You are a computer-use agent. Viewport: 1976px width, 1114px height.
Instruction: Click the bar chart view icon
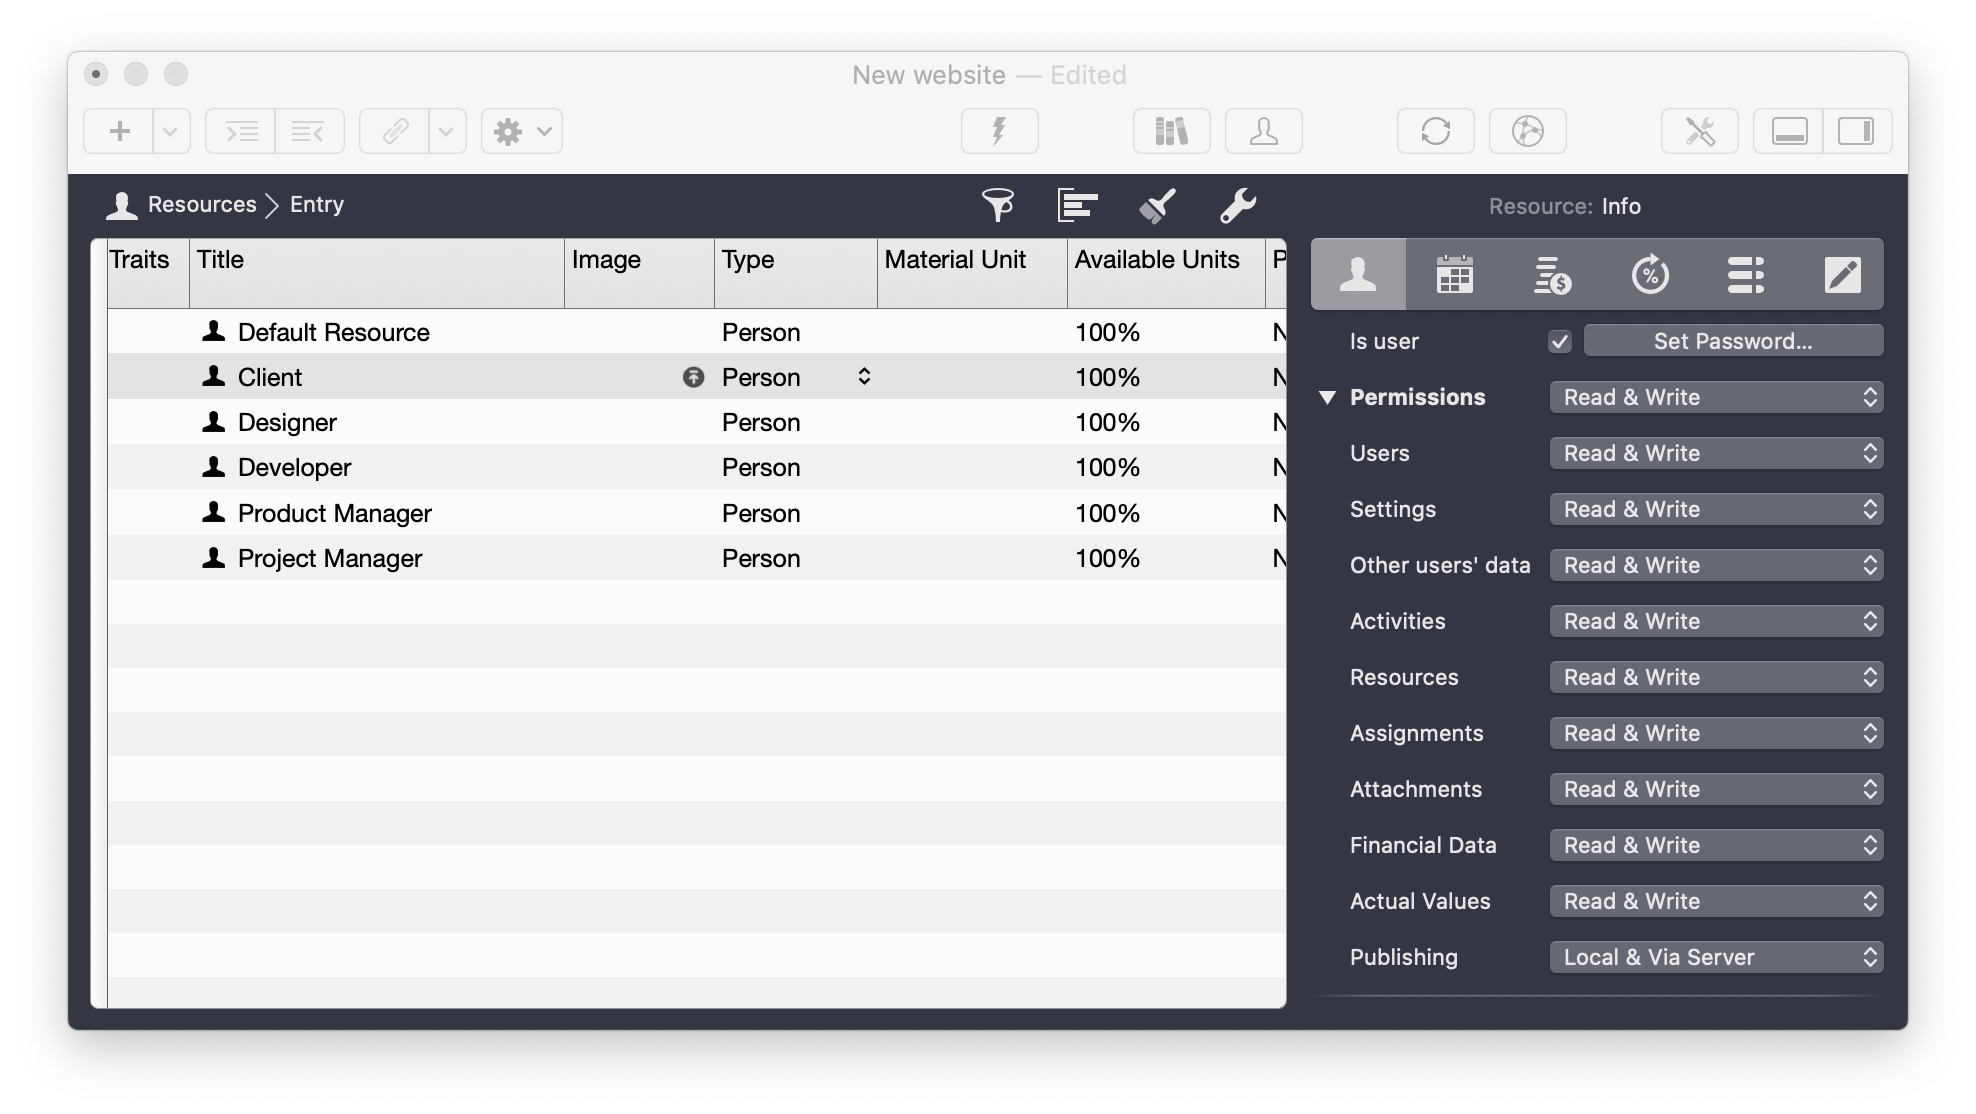1077,205
